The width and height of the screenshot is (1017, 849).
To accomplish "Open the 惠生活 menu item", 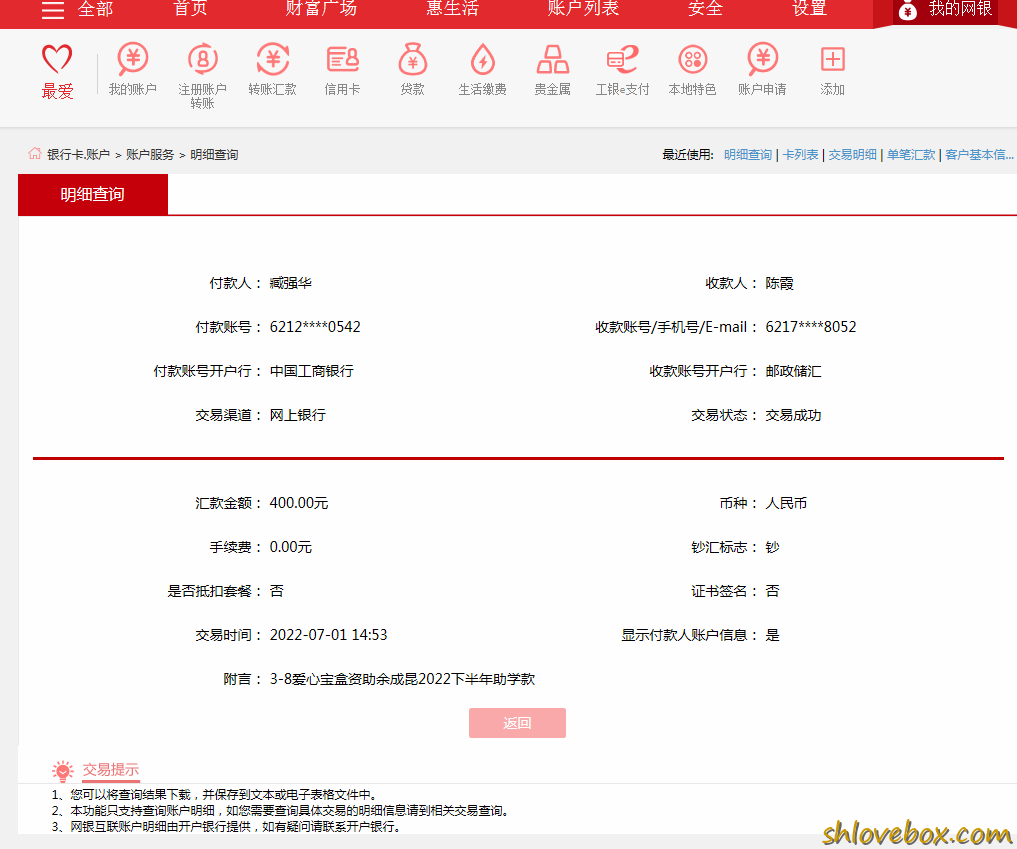I will coord(452,8).
